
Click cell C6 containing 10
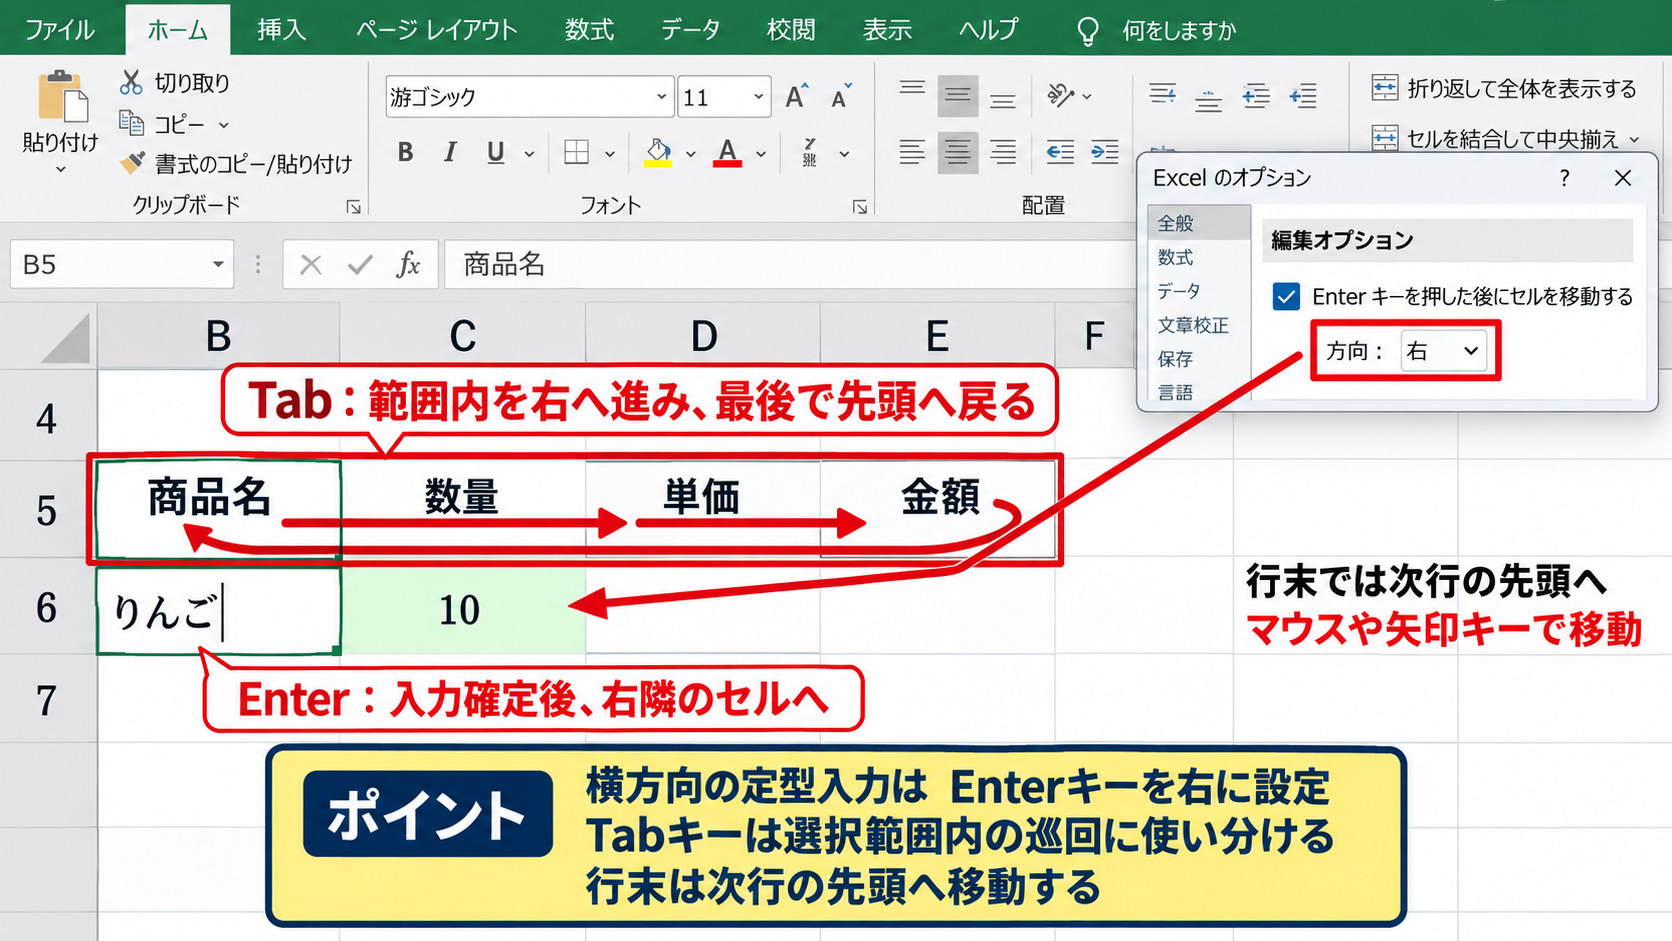click(463, 609)
